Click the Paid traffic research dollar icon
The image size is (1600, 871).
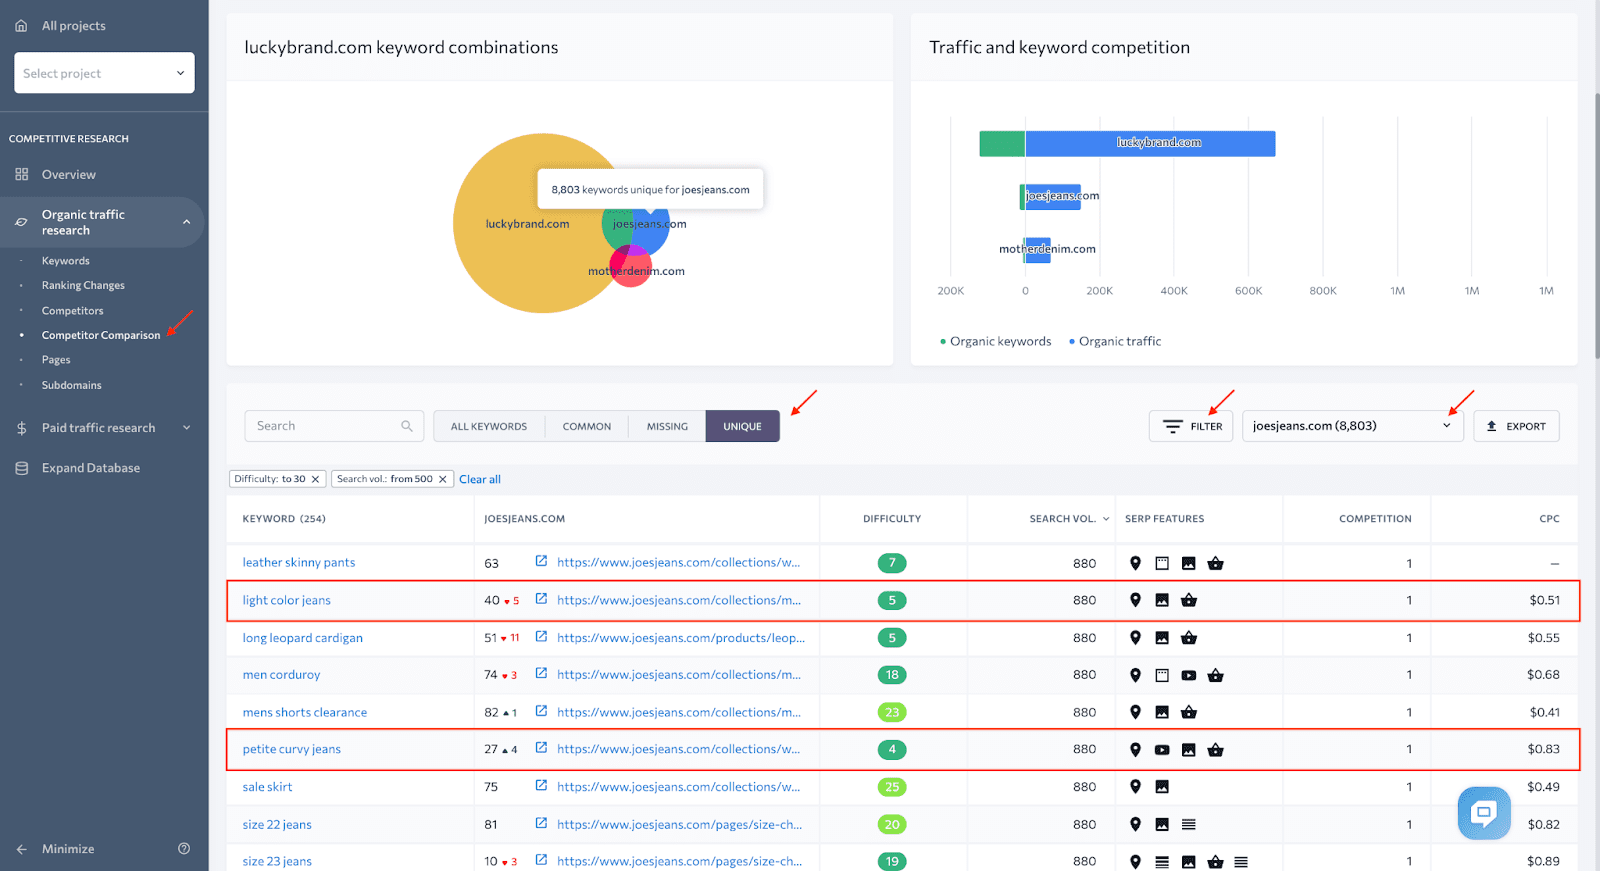pos(21,428)
